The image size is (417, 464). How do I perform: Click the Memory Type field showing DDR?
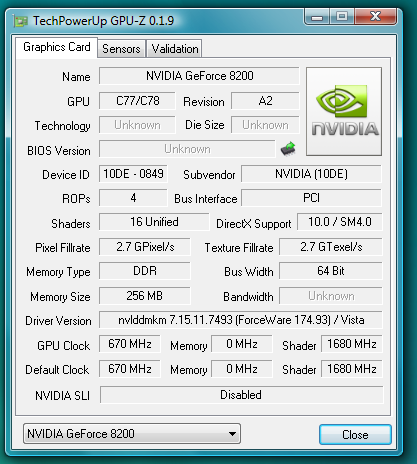tap(145, 271)
